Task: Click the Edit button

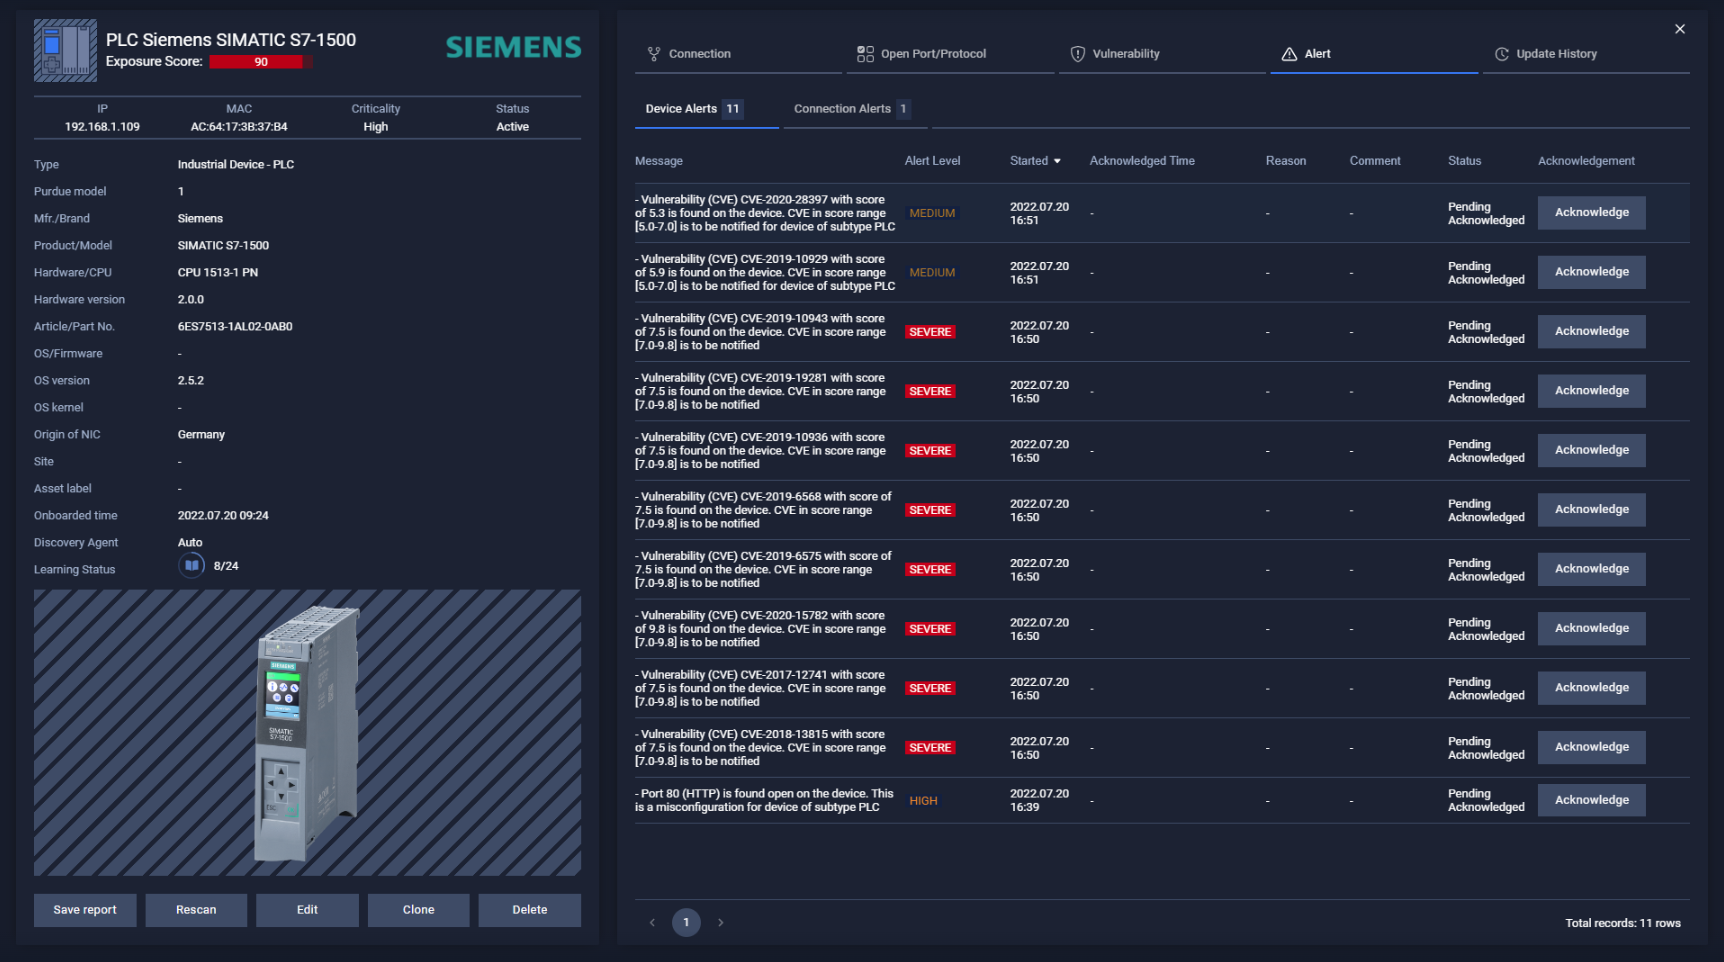Action: tap(307, 910)
